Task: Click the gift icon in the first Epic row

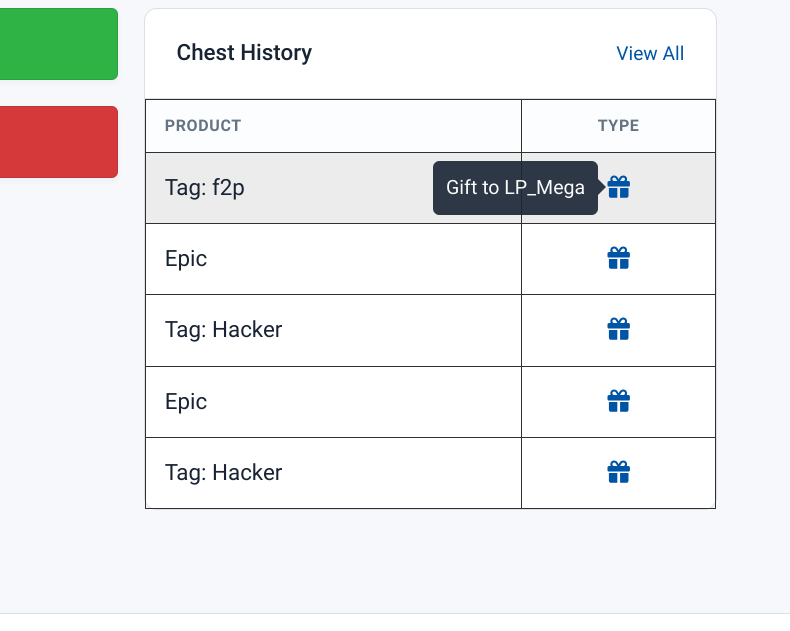Action: 618,258
